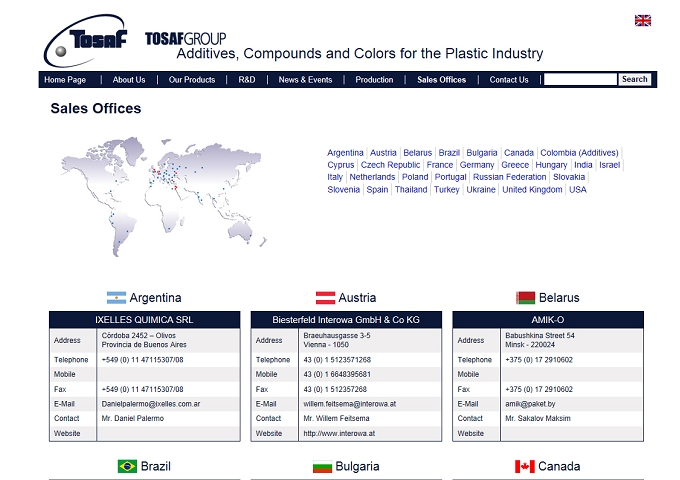Click the Tosaf logo
This screenshot has width=680, height=480.
click(x=85, y=40)
